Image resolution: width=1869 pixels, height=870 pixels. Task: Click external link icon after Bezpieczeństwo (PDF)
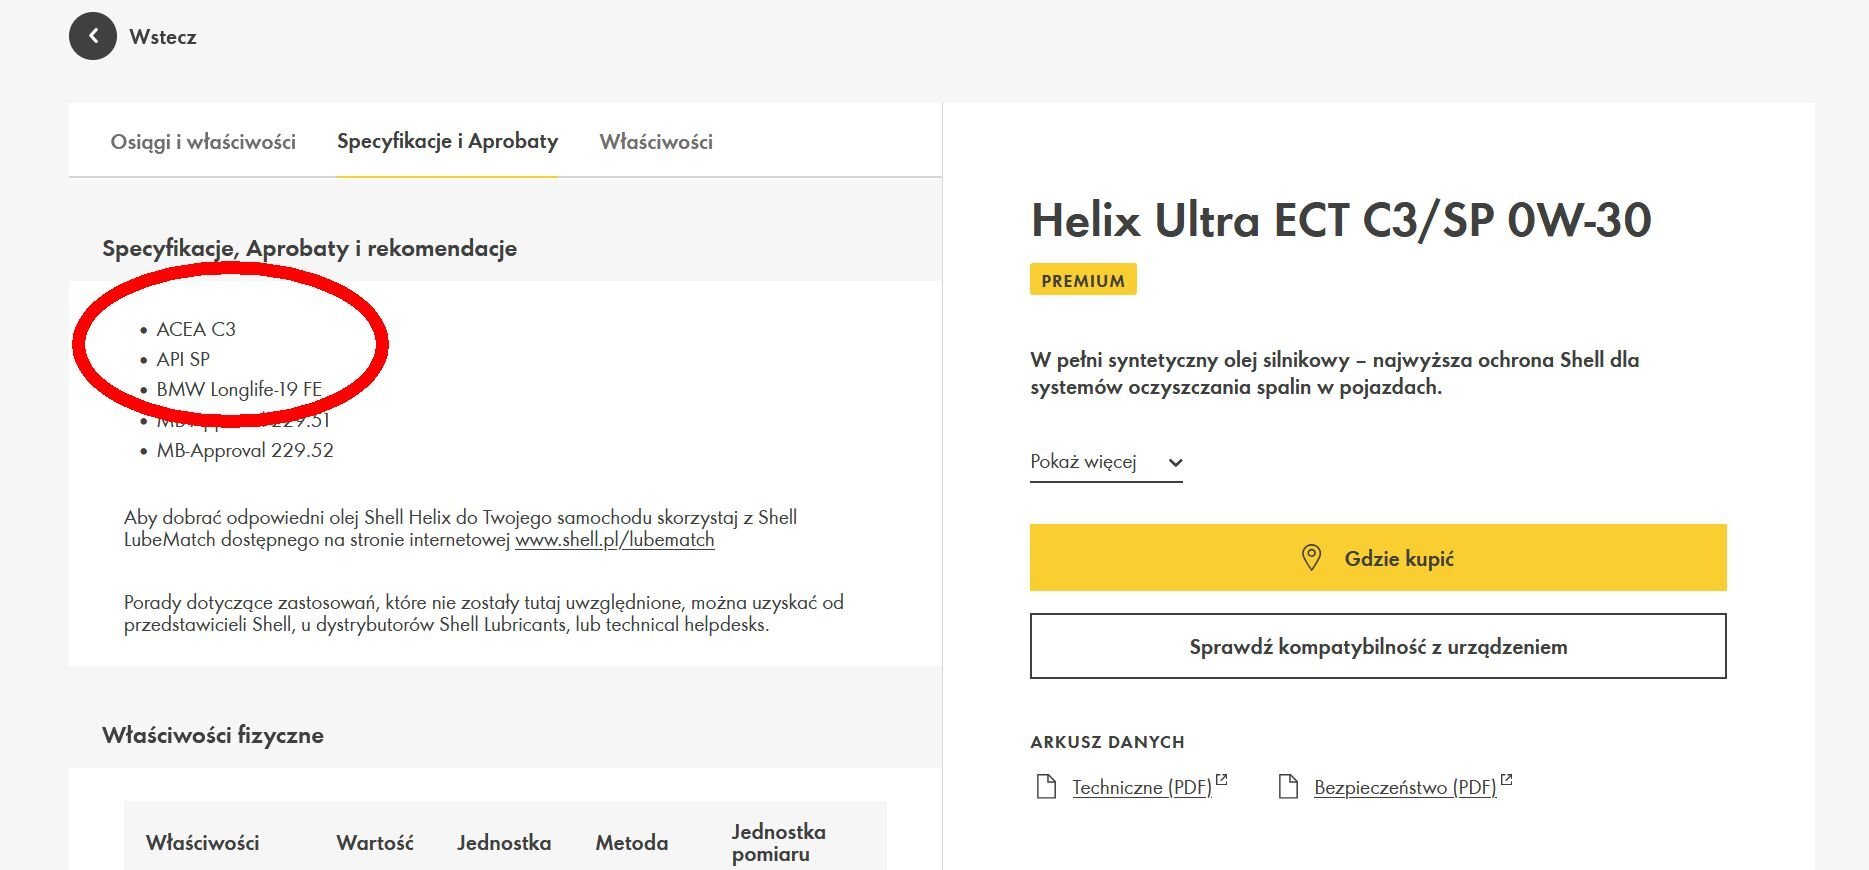coord(1506,780)
